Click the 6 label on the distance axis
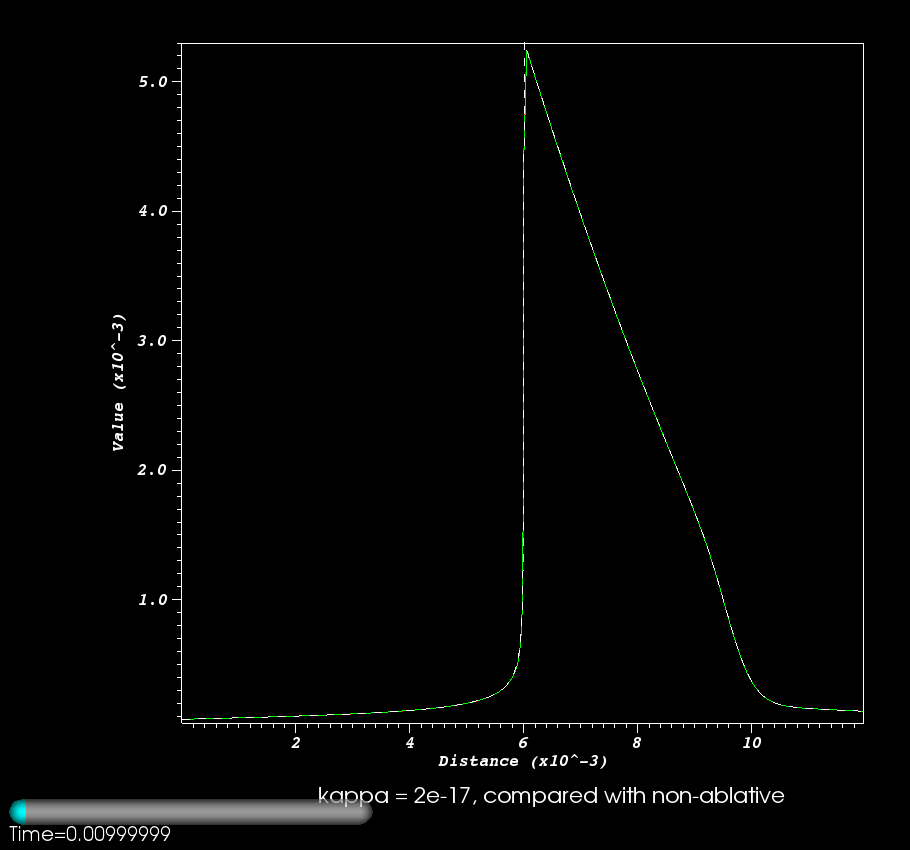The width and height of the screenshot is (910, 850). click(x=523, y=743)
